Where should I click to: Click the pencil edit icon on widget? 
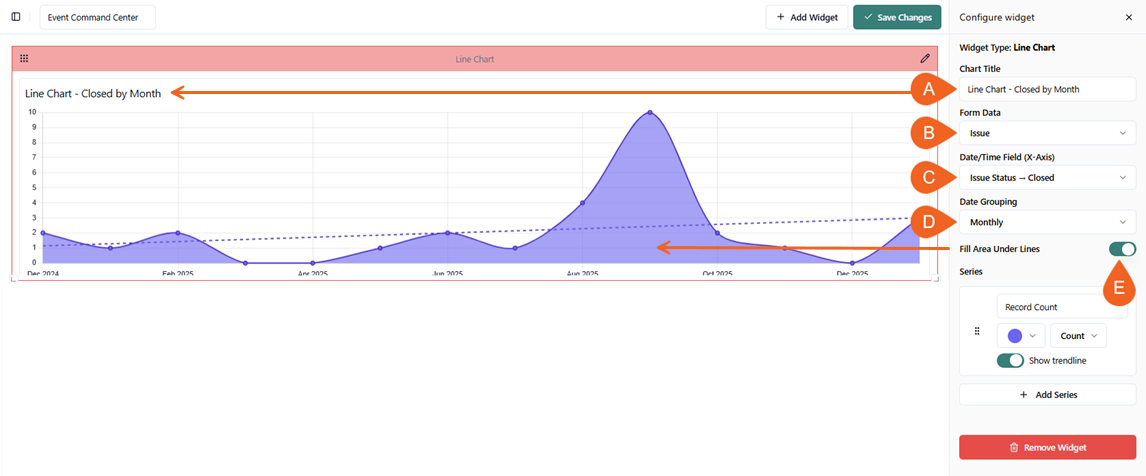coord(925,59)
